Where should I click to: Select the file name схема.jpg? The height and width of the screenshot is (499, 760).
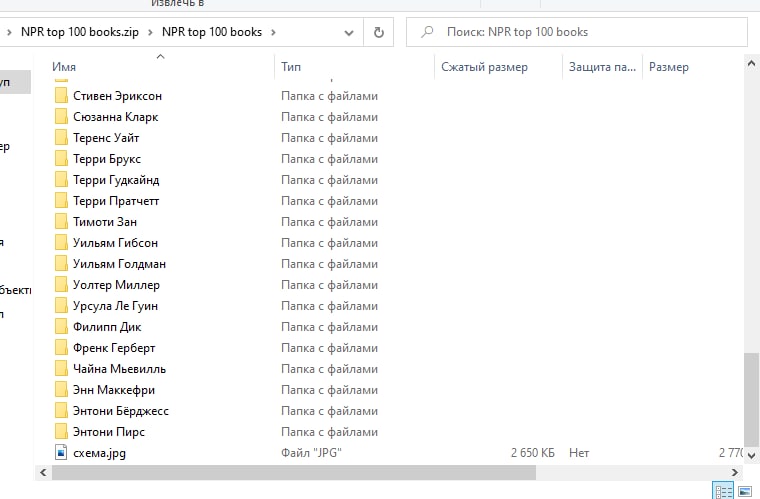(x=99, y=453)
